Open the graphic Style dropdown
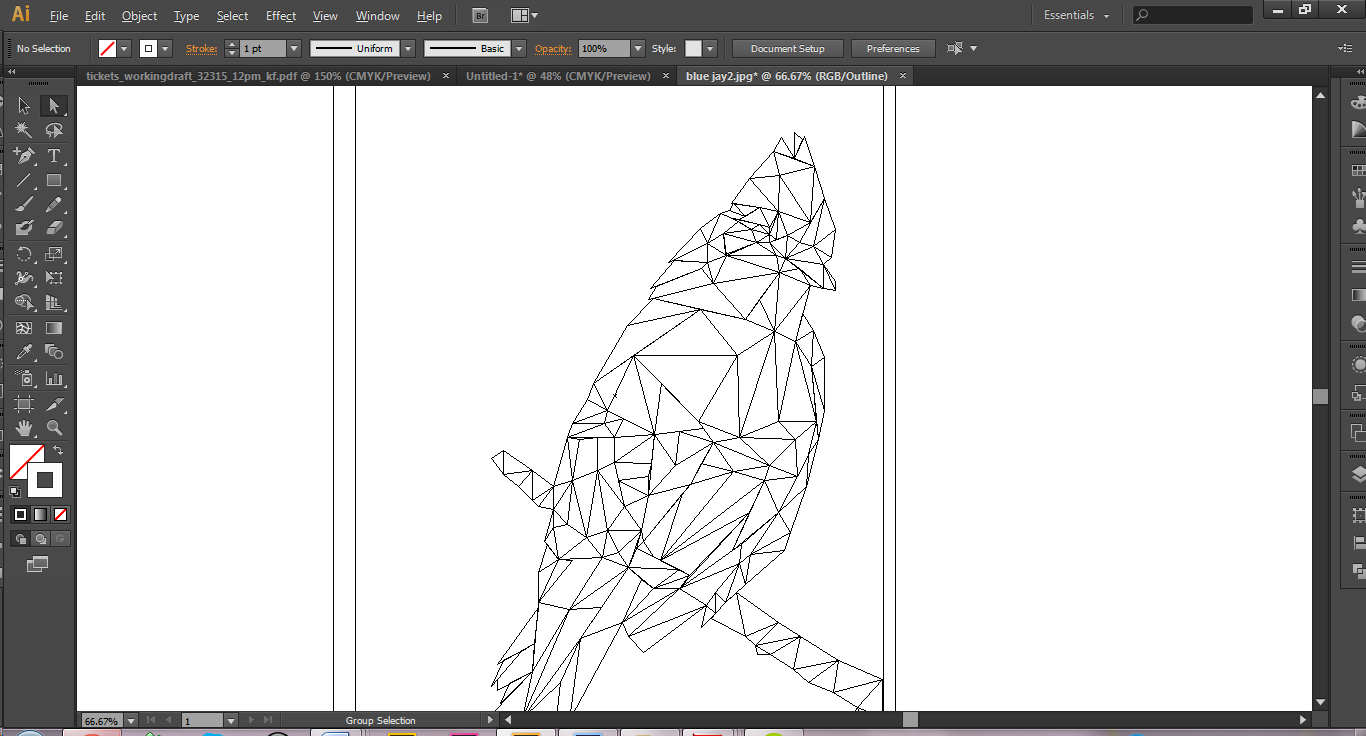This screenshot has height=736, width=1366. (x=710, y=48)
